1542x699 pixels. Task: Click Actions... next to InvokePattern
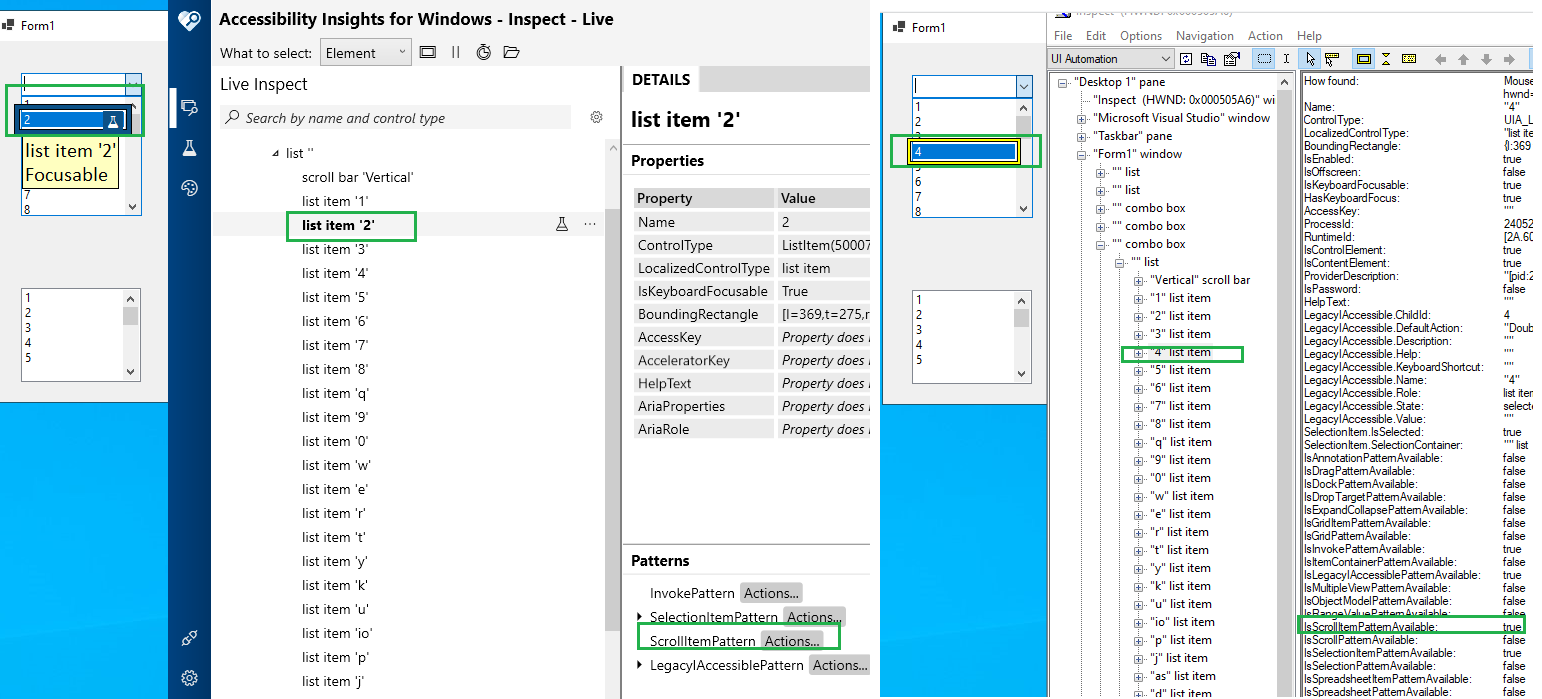point(771,593)
